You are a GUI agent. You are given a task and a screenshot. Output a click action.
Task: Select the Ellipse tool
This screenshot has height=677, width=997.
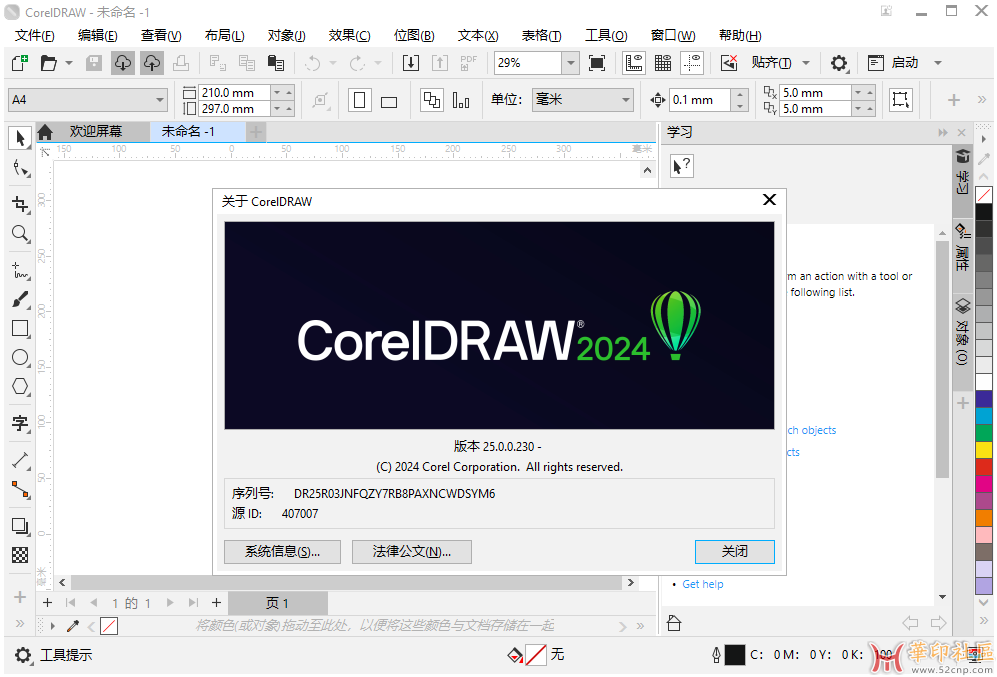[20, 357]
